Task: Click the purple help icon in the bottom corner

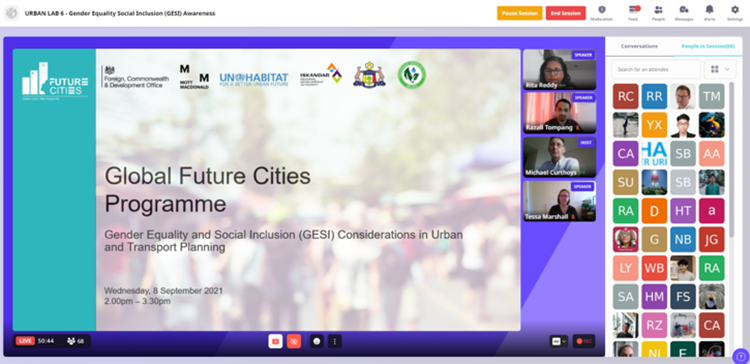Action: pos(740,356)
